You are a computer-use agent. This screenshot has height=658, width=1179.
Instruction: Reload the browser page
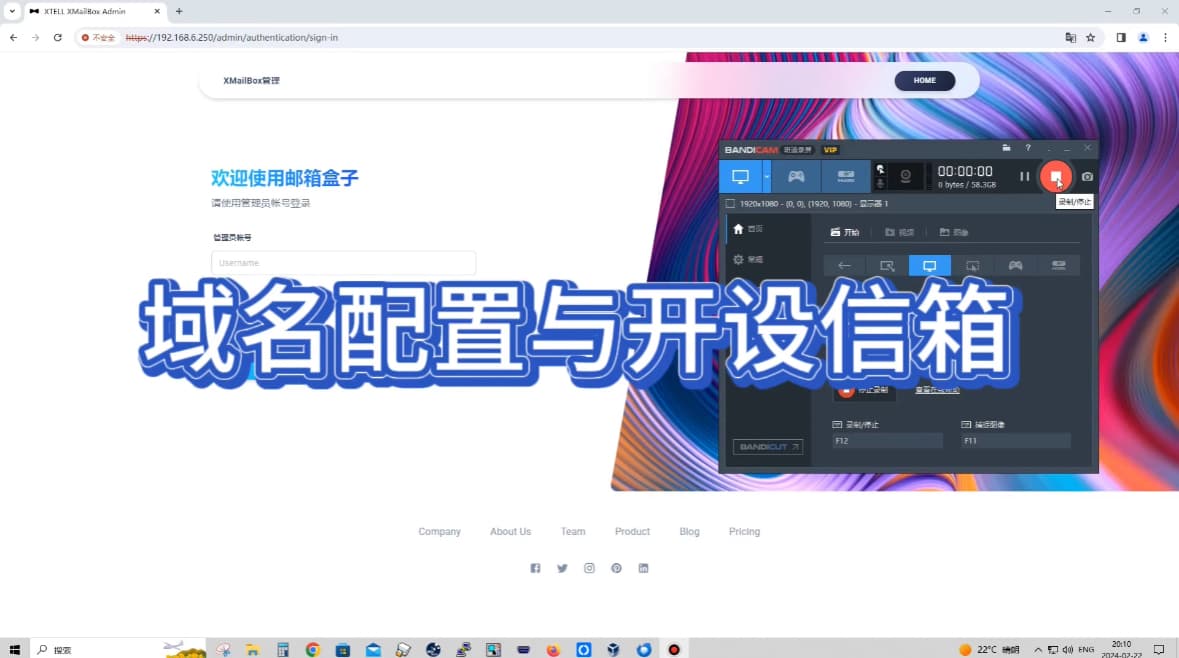57,38
